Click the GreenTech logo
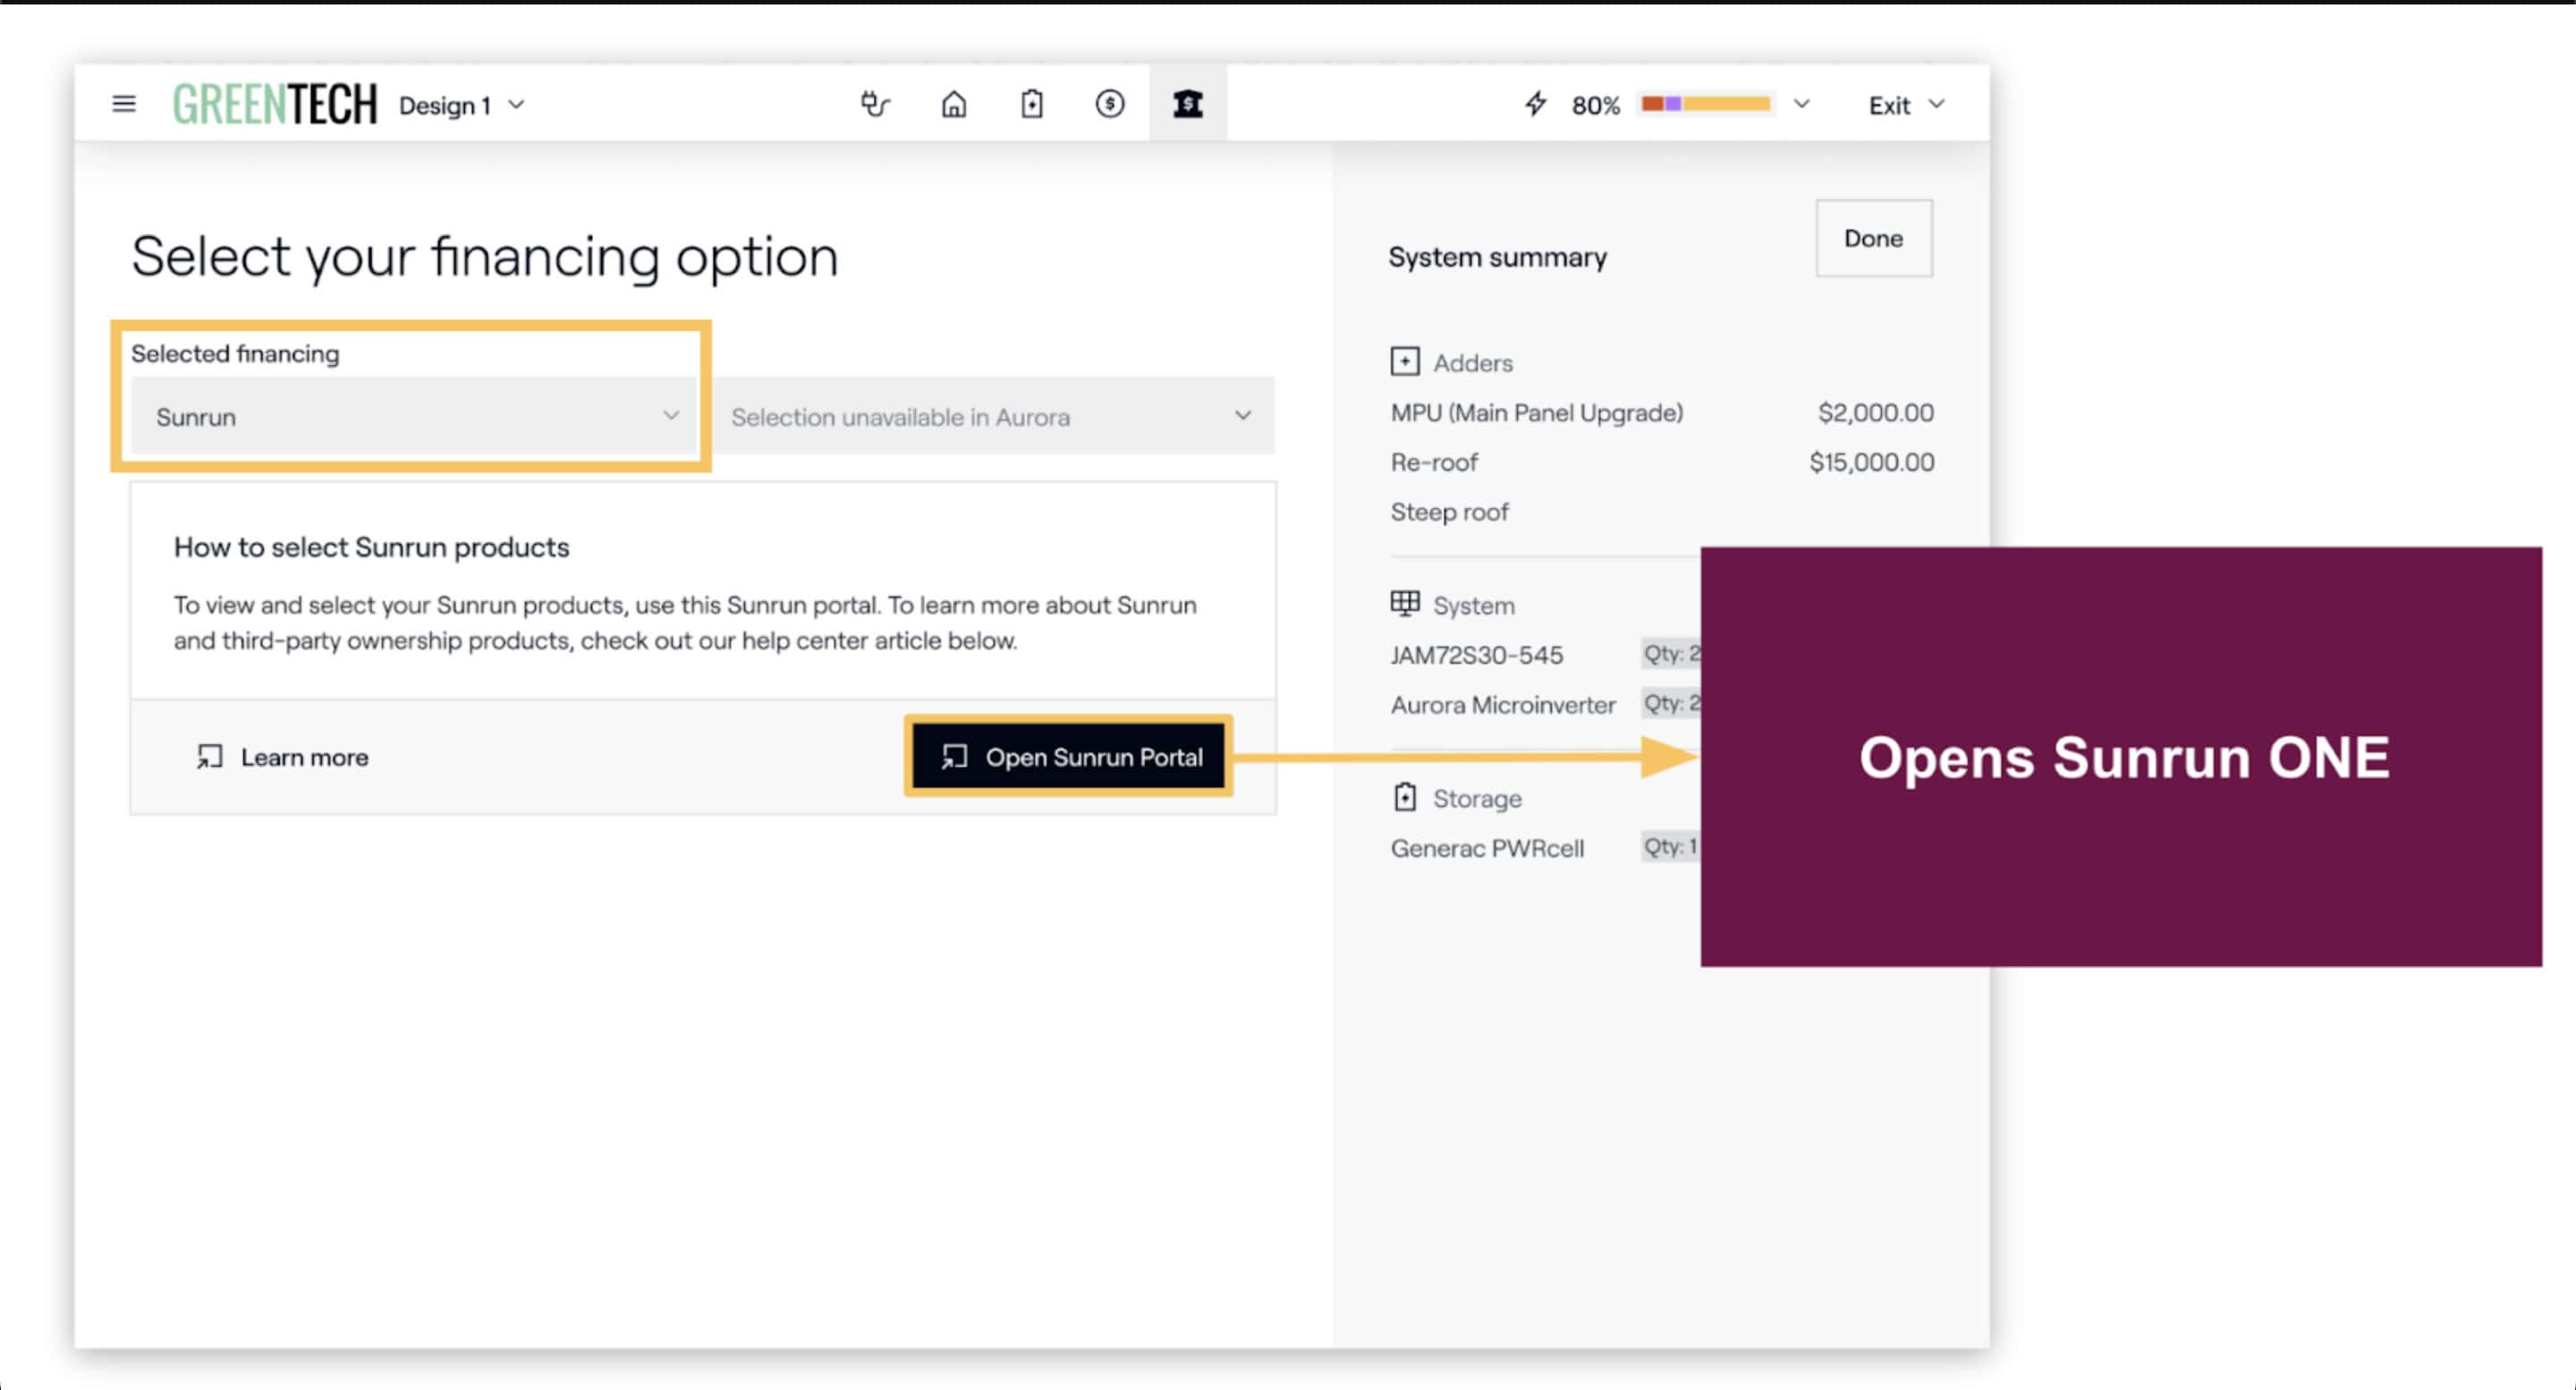 [274, 104]
